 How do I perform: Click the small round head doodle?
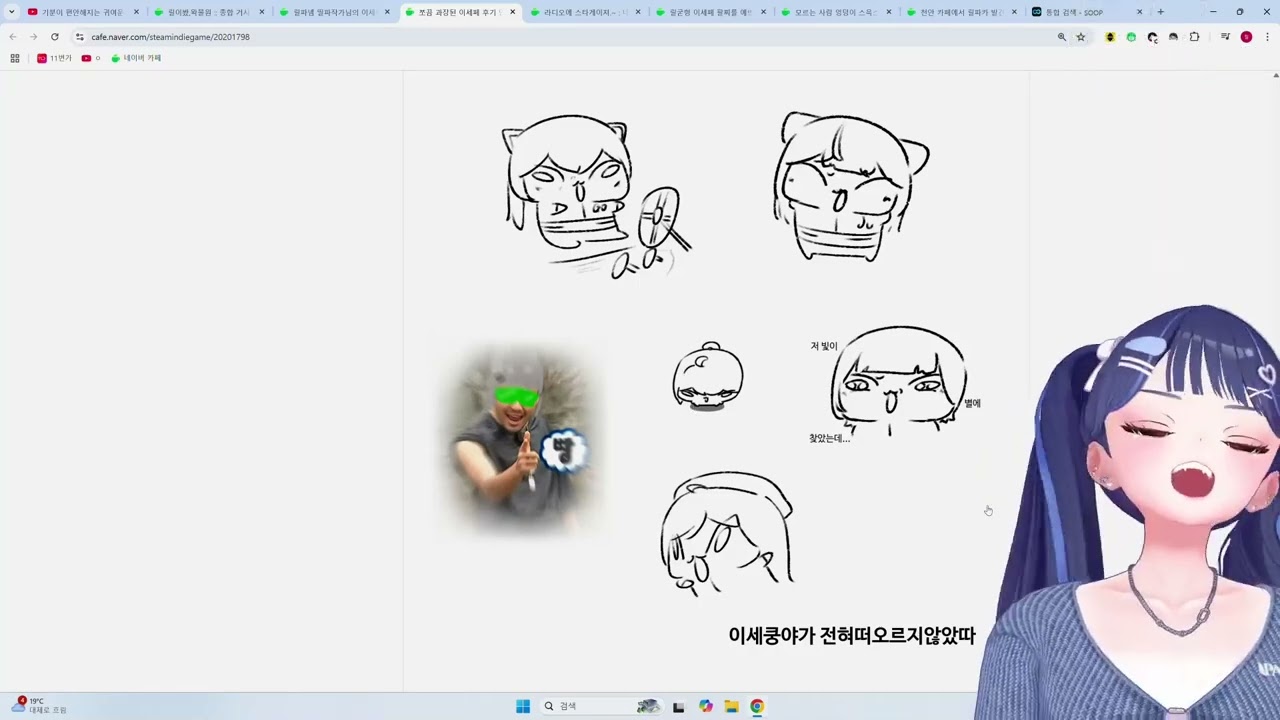[x=708, y=377]
